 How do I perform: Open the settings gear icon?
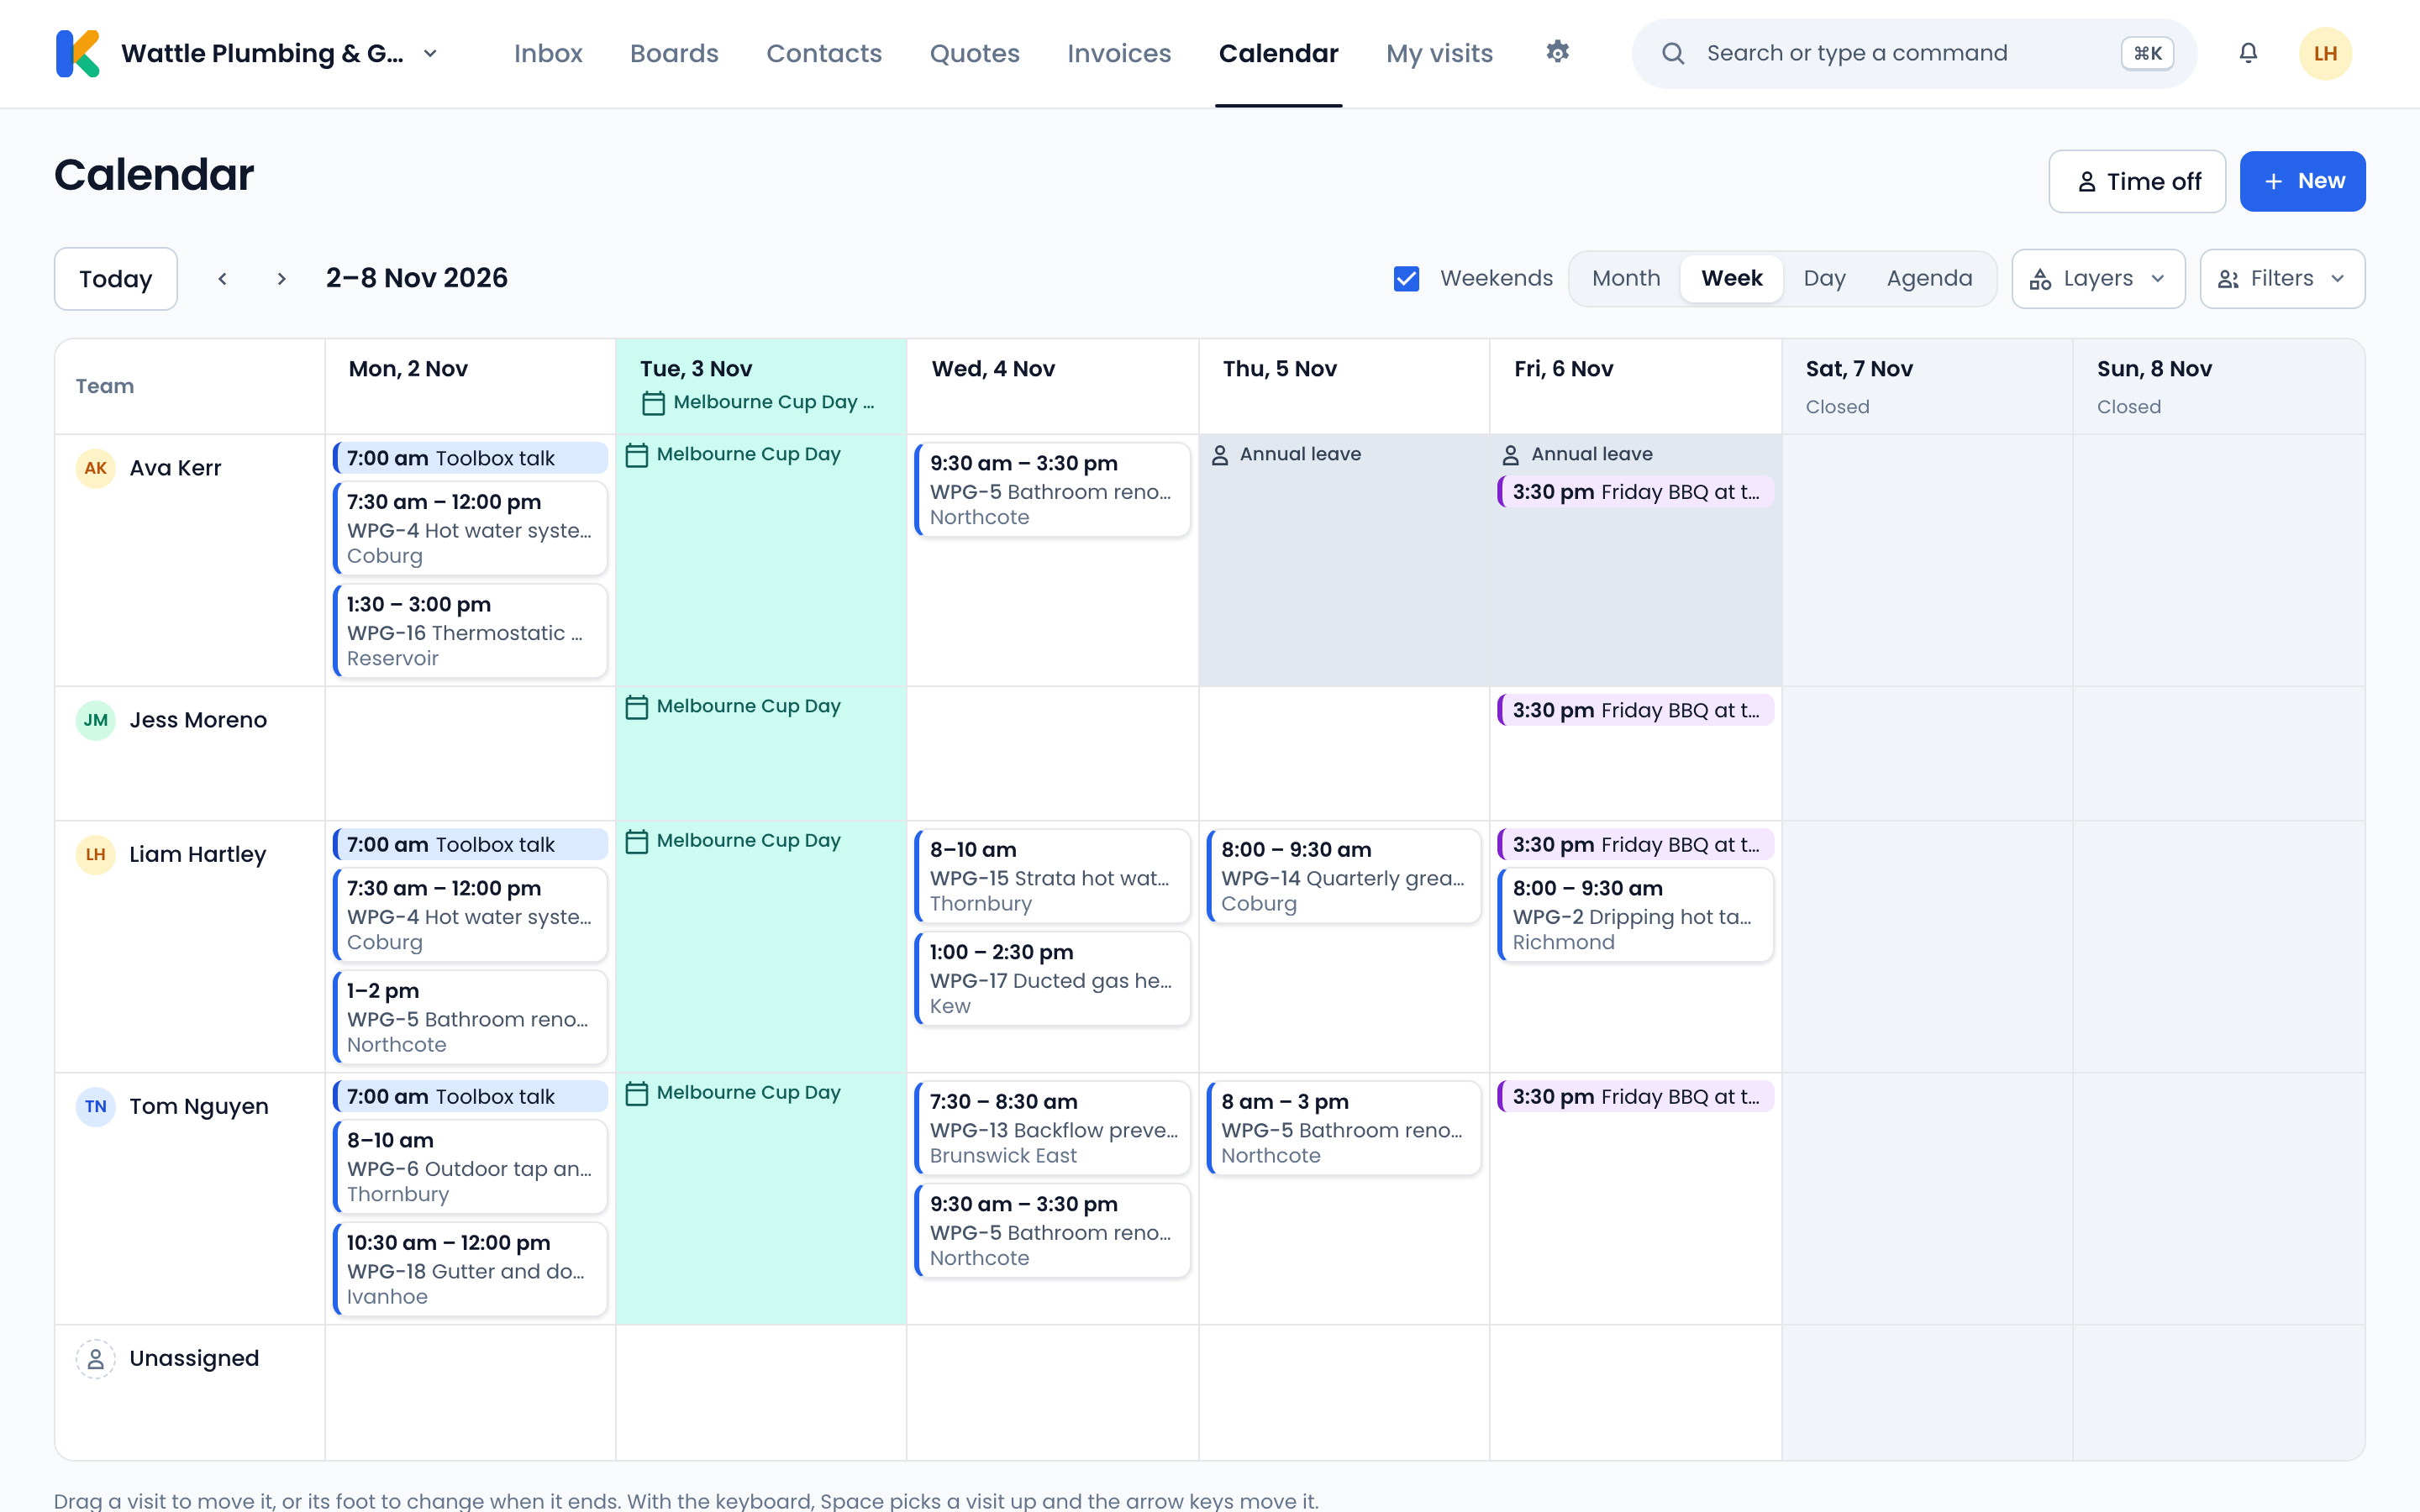click(x=1557, y=52)
